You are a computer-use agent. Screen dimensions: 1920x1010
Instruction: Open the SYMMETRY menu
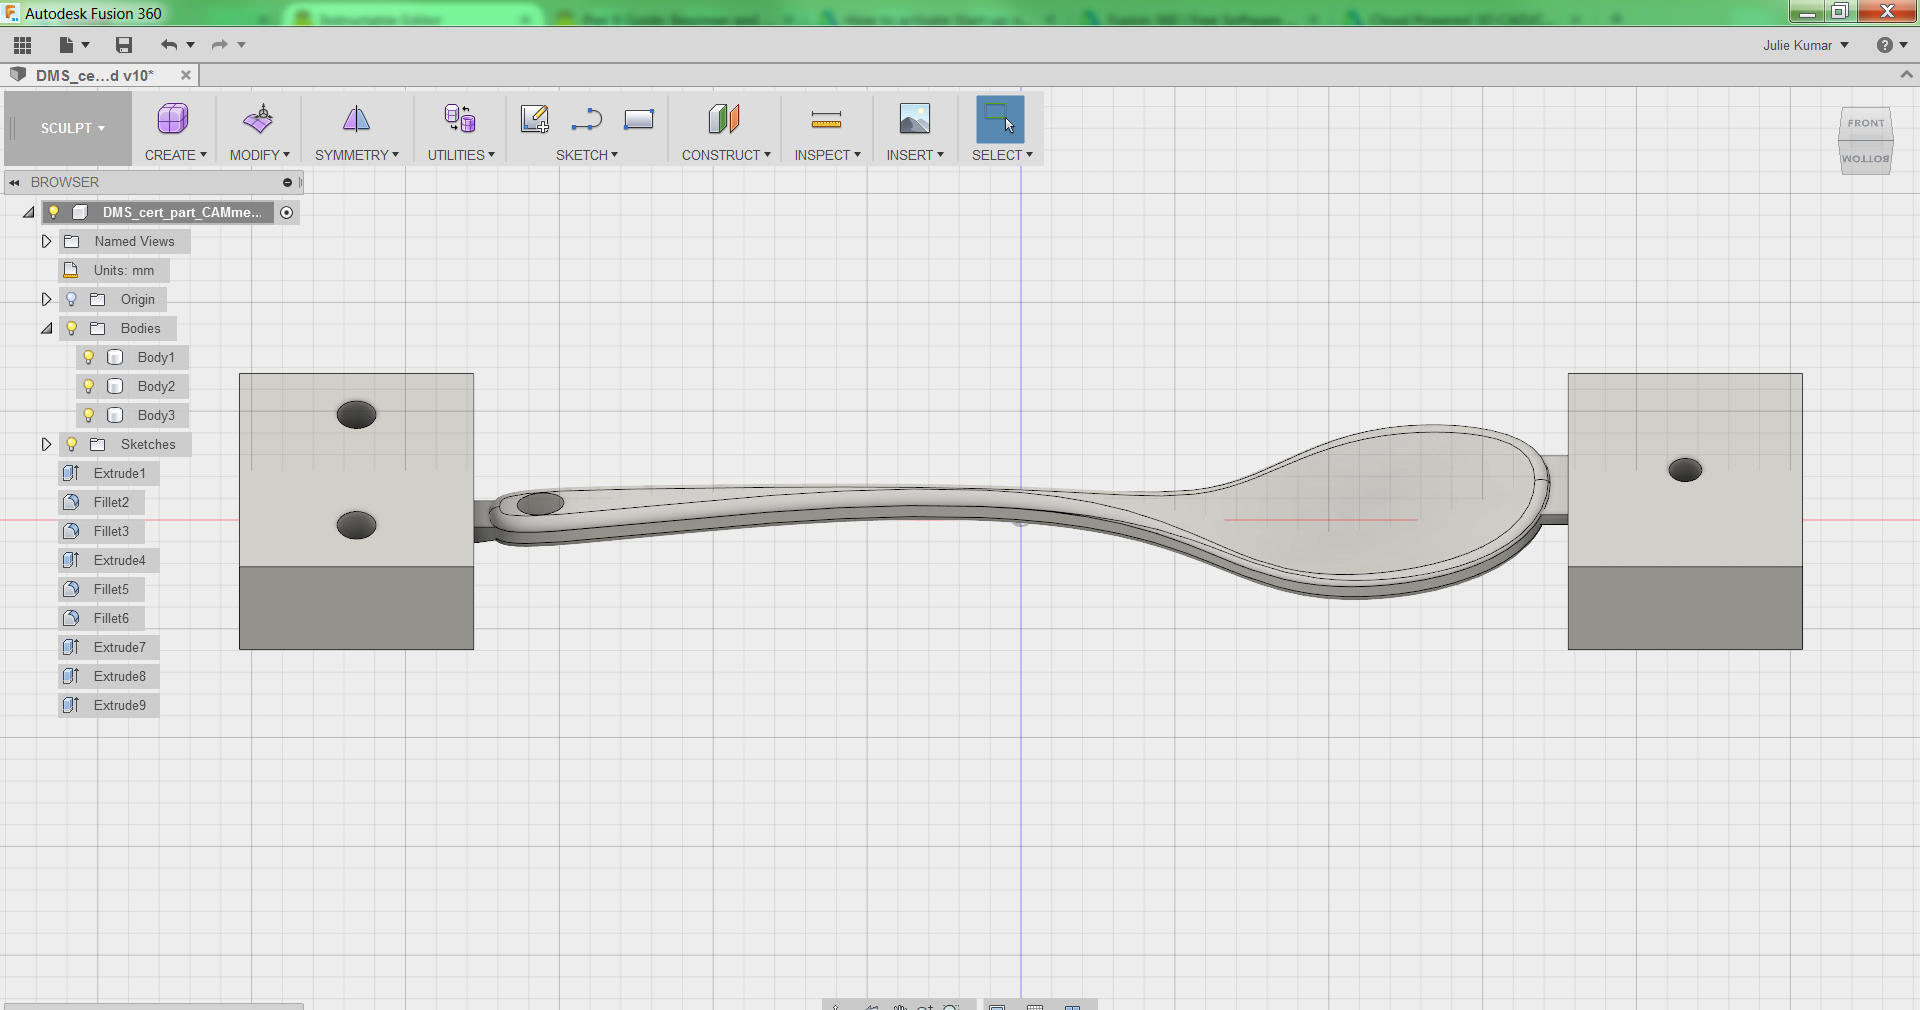tap(356, 155)
